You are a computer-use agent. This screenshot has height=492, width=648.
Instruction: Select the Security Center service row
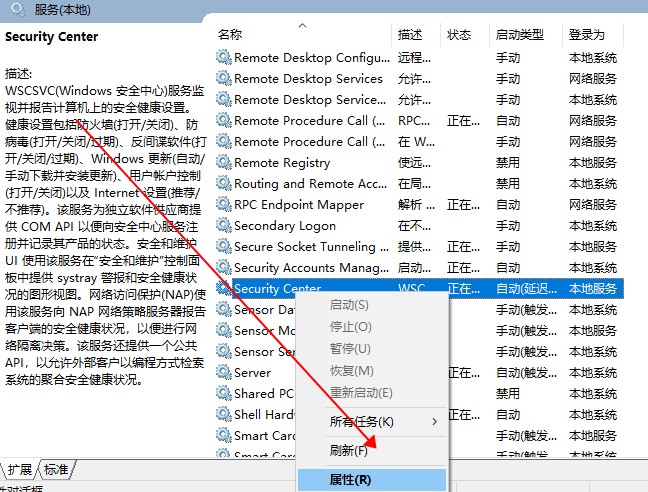277,289
